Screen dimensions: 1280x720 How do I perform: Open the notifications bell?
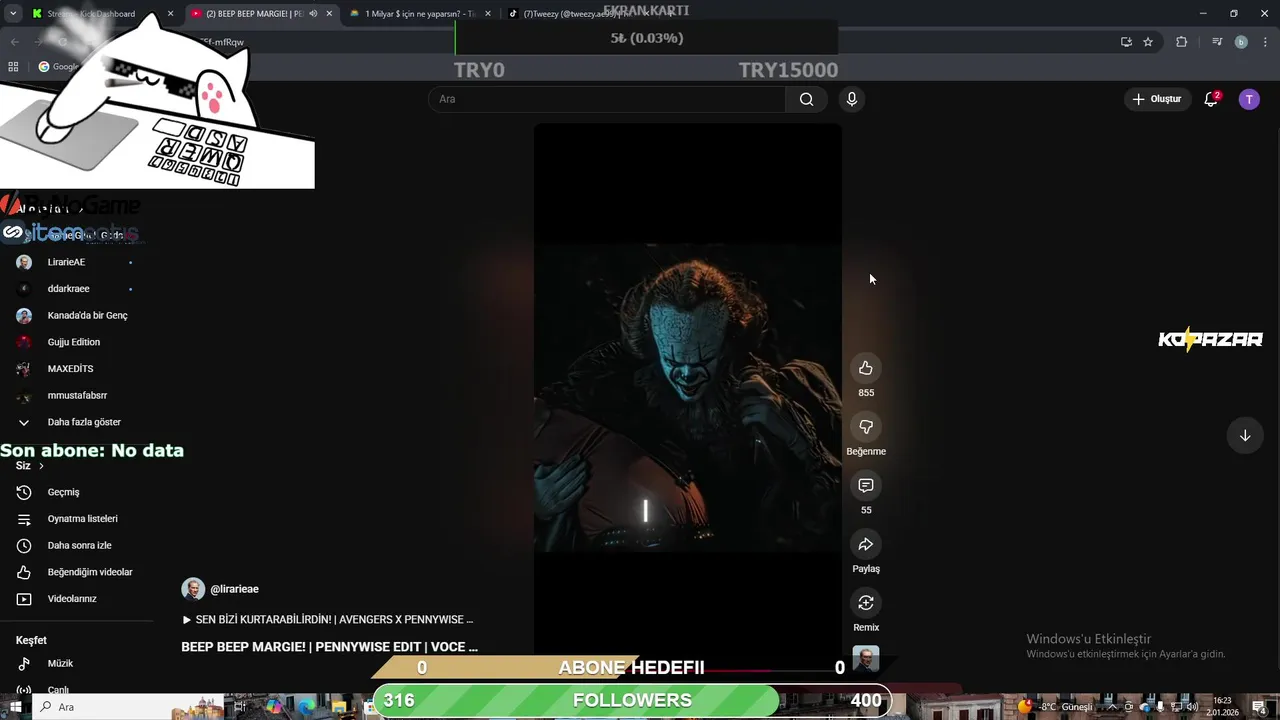coord(1211,99)
